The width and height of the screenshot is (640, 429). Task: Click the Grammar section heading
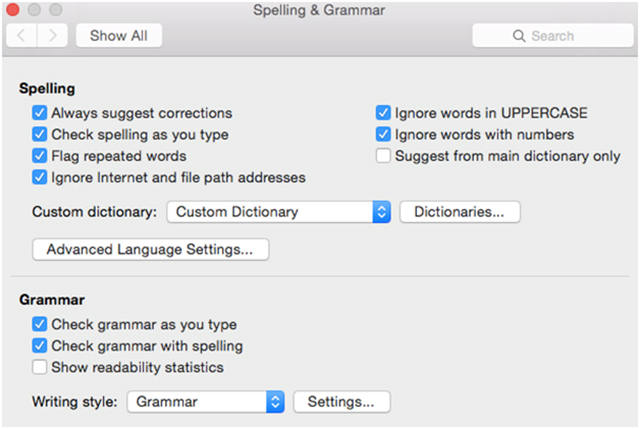52,300
